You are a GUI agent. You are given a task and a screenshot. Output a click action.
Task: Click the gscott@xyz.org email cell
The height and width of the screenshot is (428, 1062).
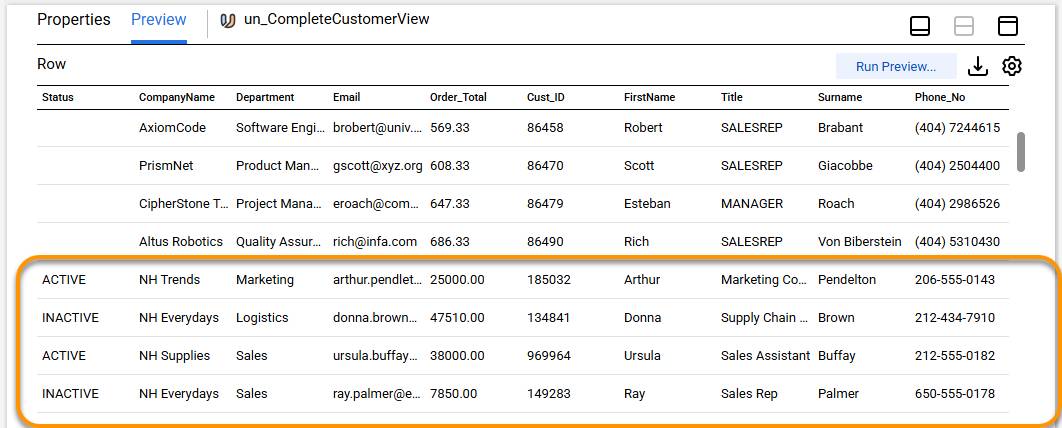[377, 166]
